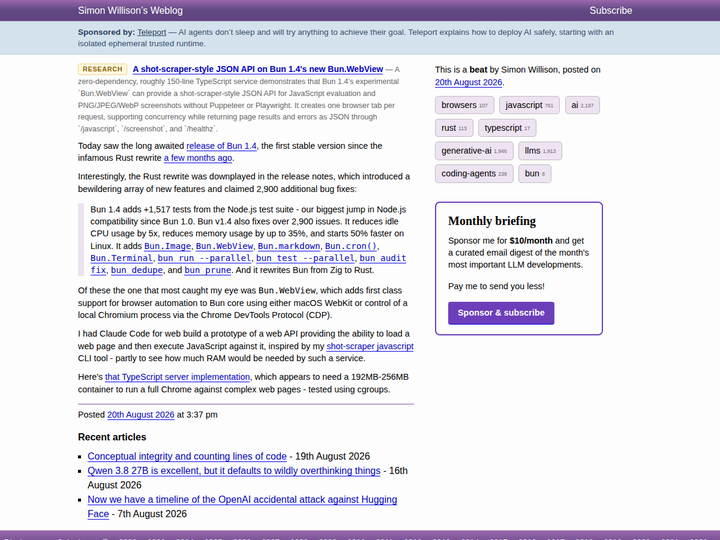
Task: Follow the 'shot-scraper javascript' link
Action: [x=370, y=346]
